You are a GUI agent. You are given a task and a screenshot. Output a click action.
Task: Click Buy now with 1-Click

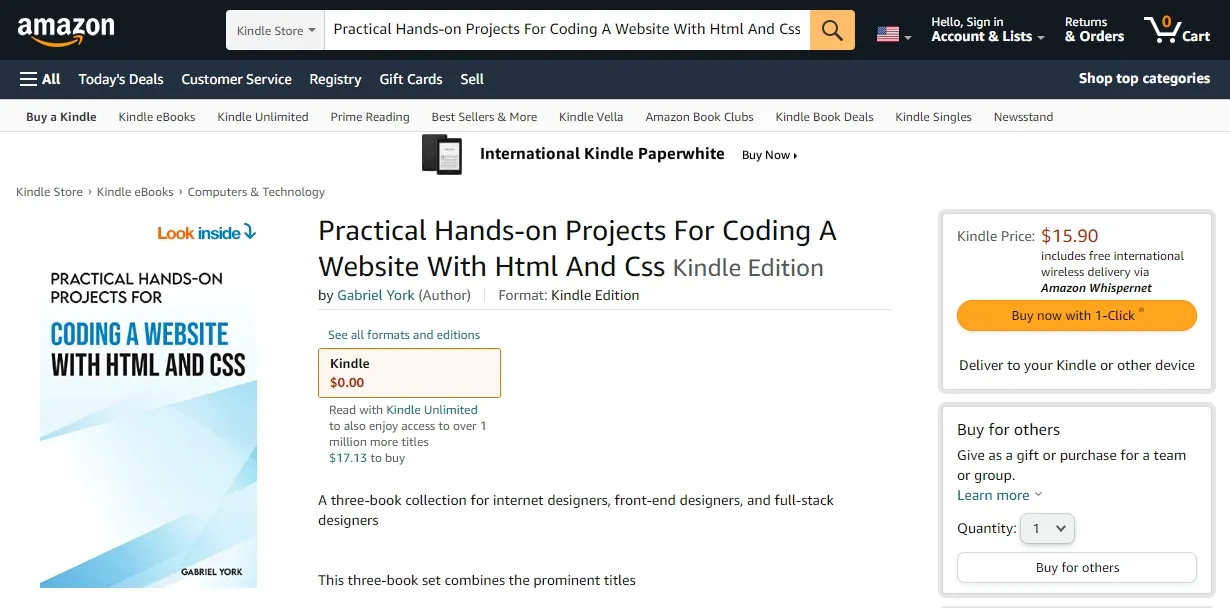[1076, 315]
